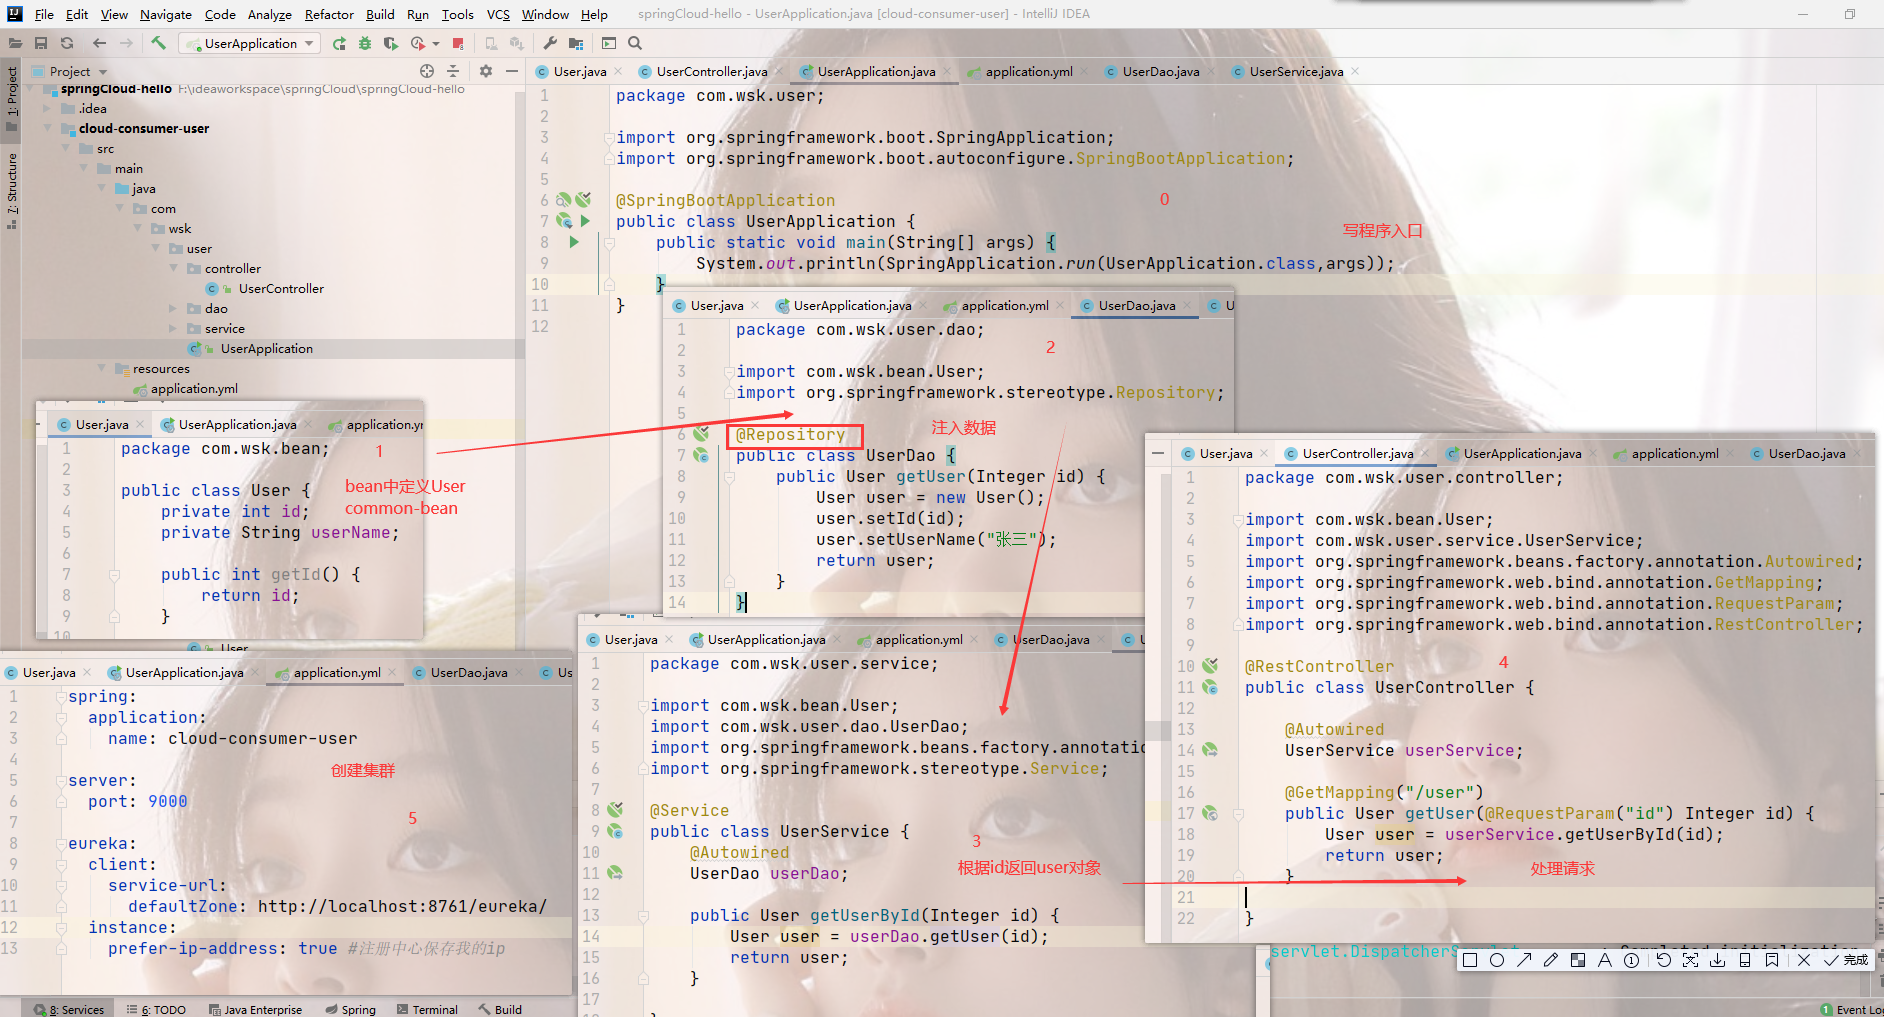The height and width of the screenshot is (1017, 1884).
Task: Pin screenshot using the pin icon
Action: (1771, 960)
